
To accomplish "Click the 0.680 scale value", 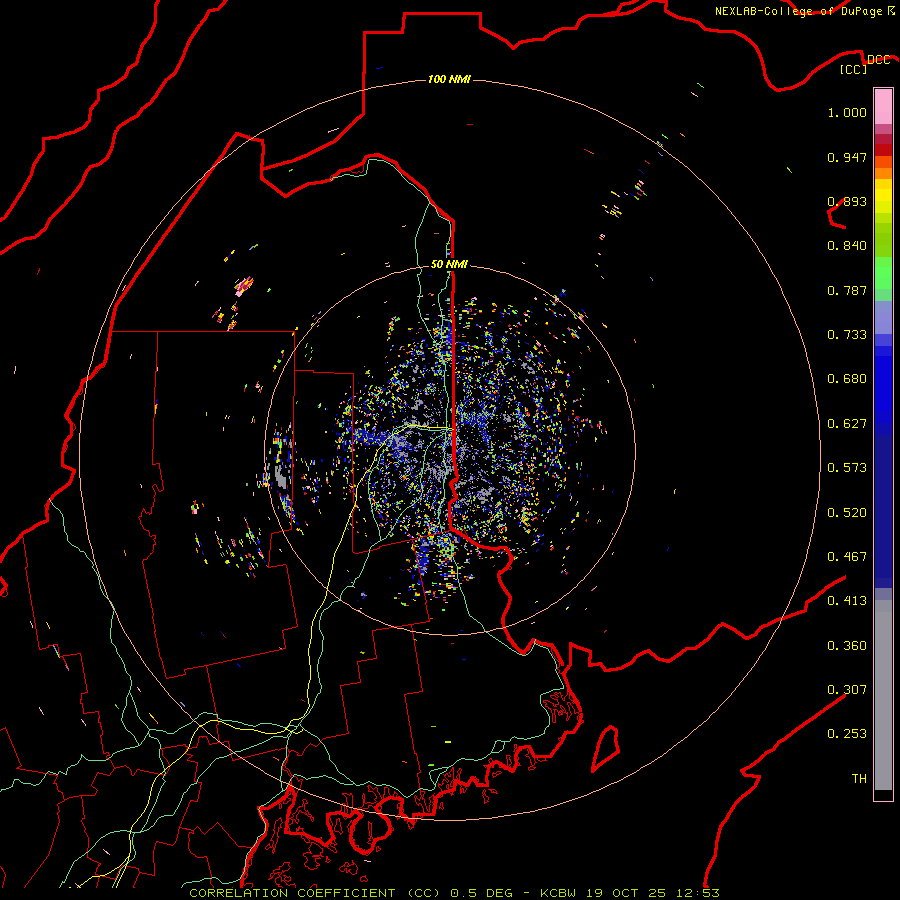I will pos(847,379).
